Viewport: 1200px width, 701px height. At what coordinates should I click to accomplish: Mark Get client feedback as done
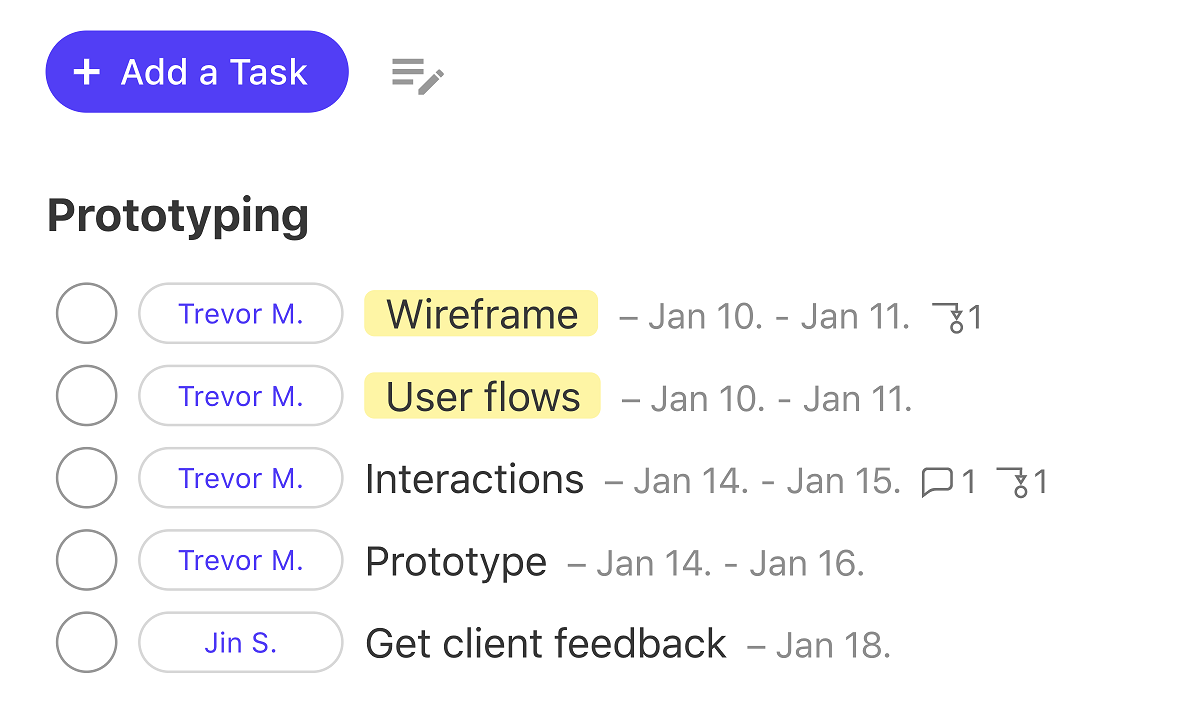(x=86, y=643)
